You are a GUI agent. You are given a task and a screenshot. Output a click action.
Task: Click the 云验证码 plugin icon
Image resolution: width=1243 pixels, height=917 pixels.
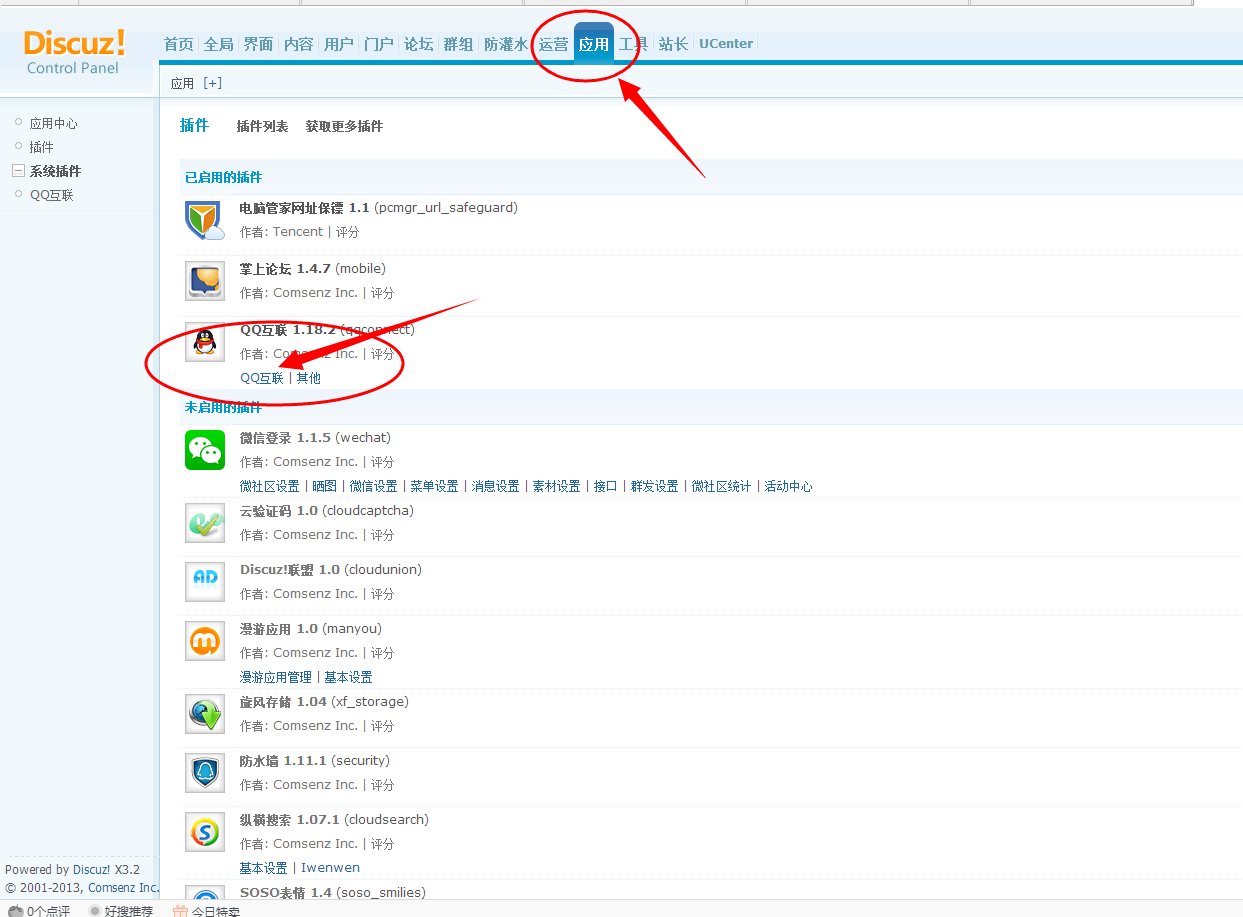[205, 523]
